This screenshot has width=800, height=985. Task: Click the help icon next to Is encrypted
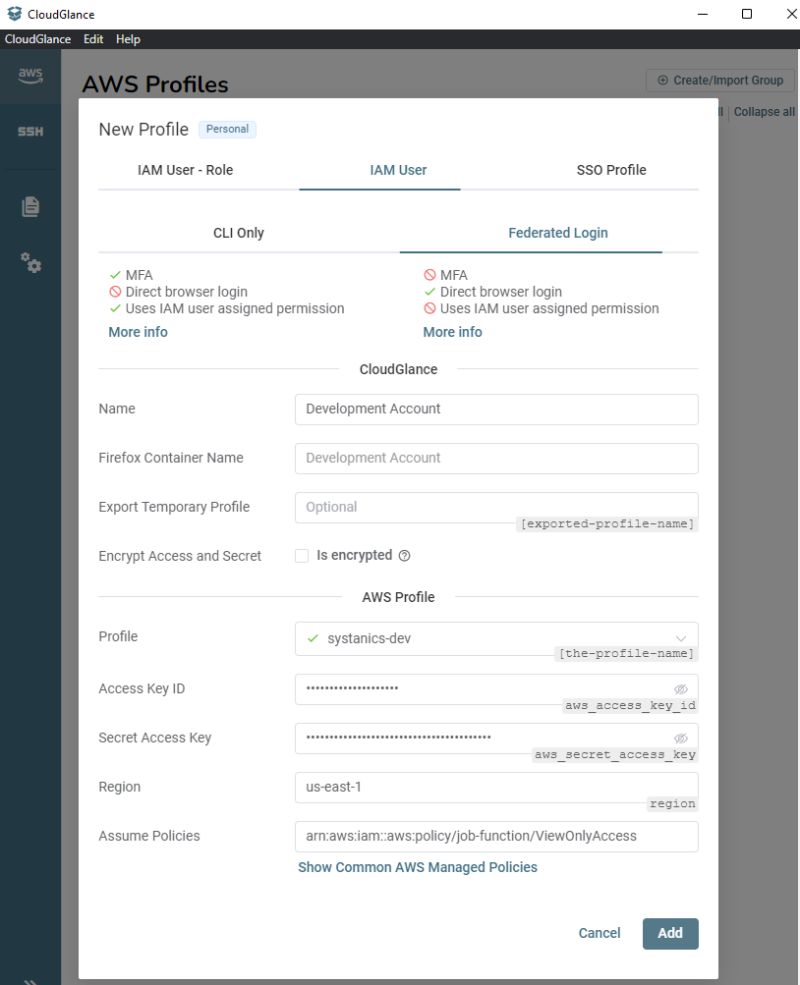click(402, 556)
